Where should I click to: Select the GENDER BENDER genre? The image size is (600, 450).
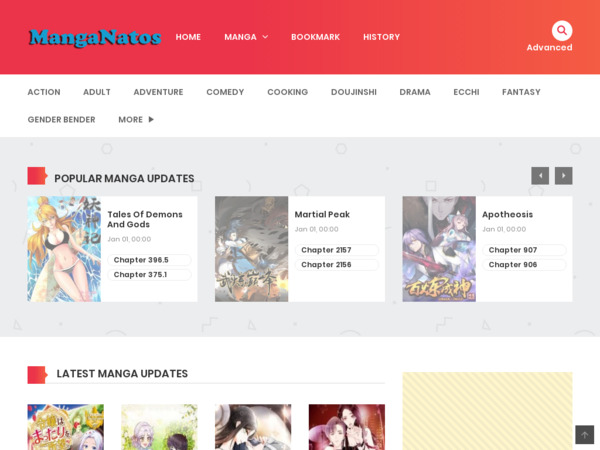tap(61, 120)
